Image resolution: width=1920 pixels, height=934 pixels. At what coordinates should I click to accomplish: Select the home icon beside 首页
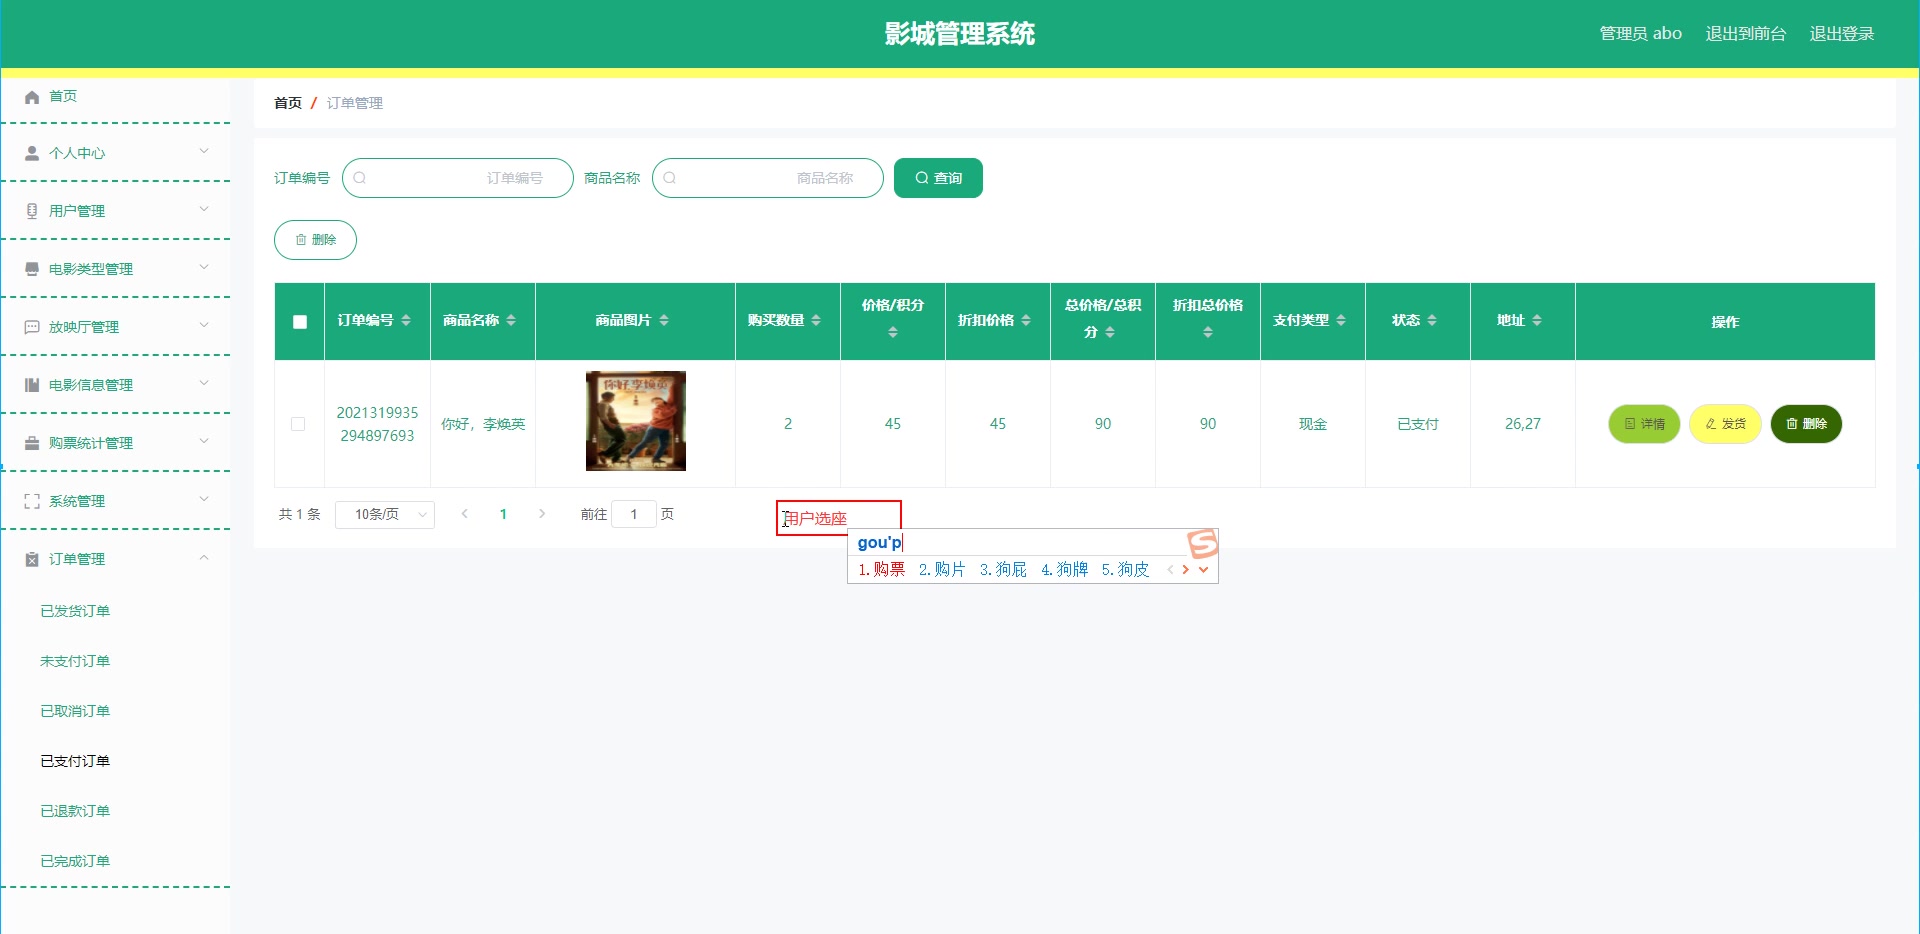click(x=30, y=96)
